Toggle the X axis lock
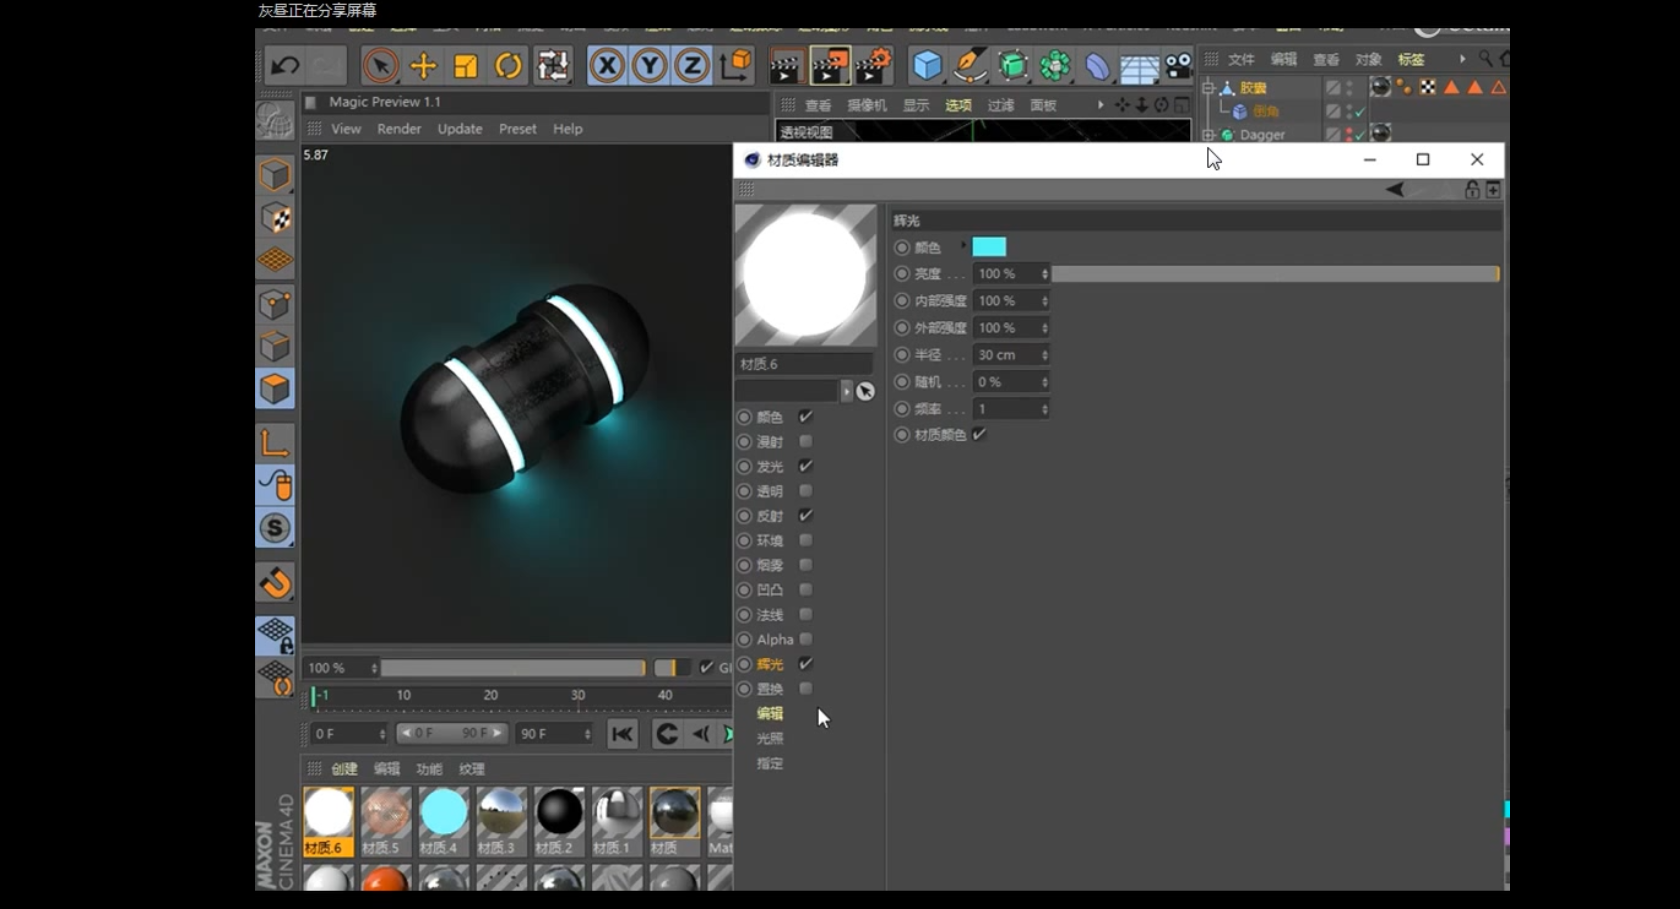The image size is (1680, 909). (607, 66)
